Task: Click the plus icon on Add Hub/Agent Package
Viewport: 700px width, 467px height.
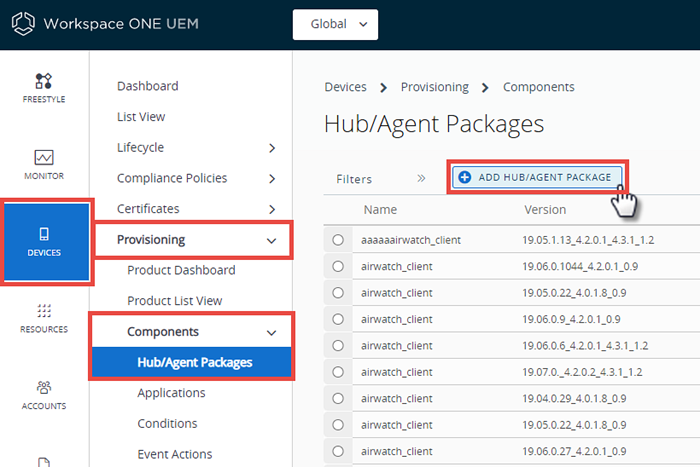Action: pyautogui.click(x=465, y=177)
